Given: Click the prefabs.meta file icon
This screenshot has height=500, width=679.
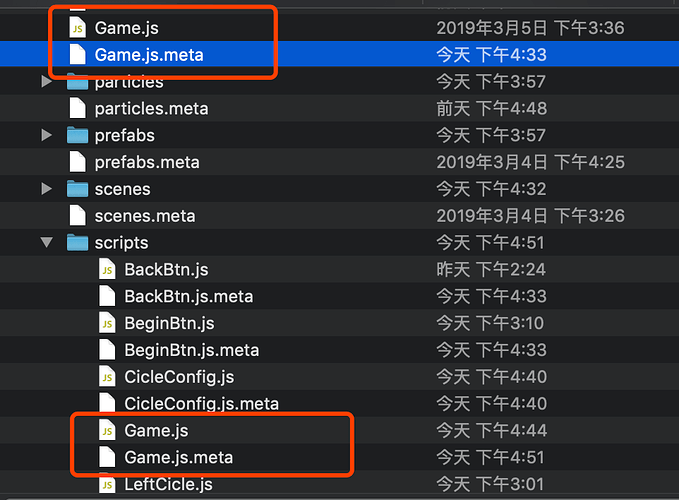Looking at the screenshot, I should coord(77,162).
